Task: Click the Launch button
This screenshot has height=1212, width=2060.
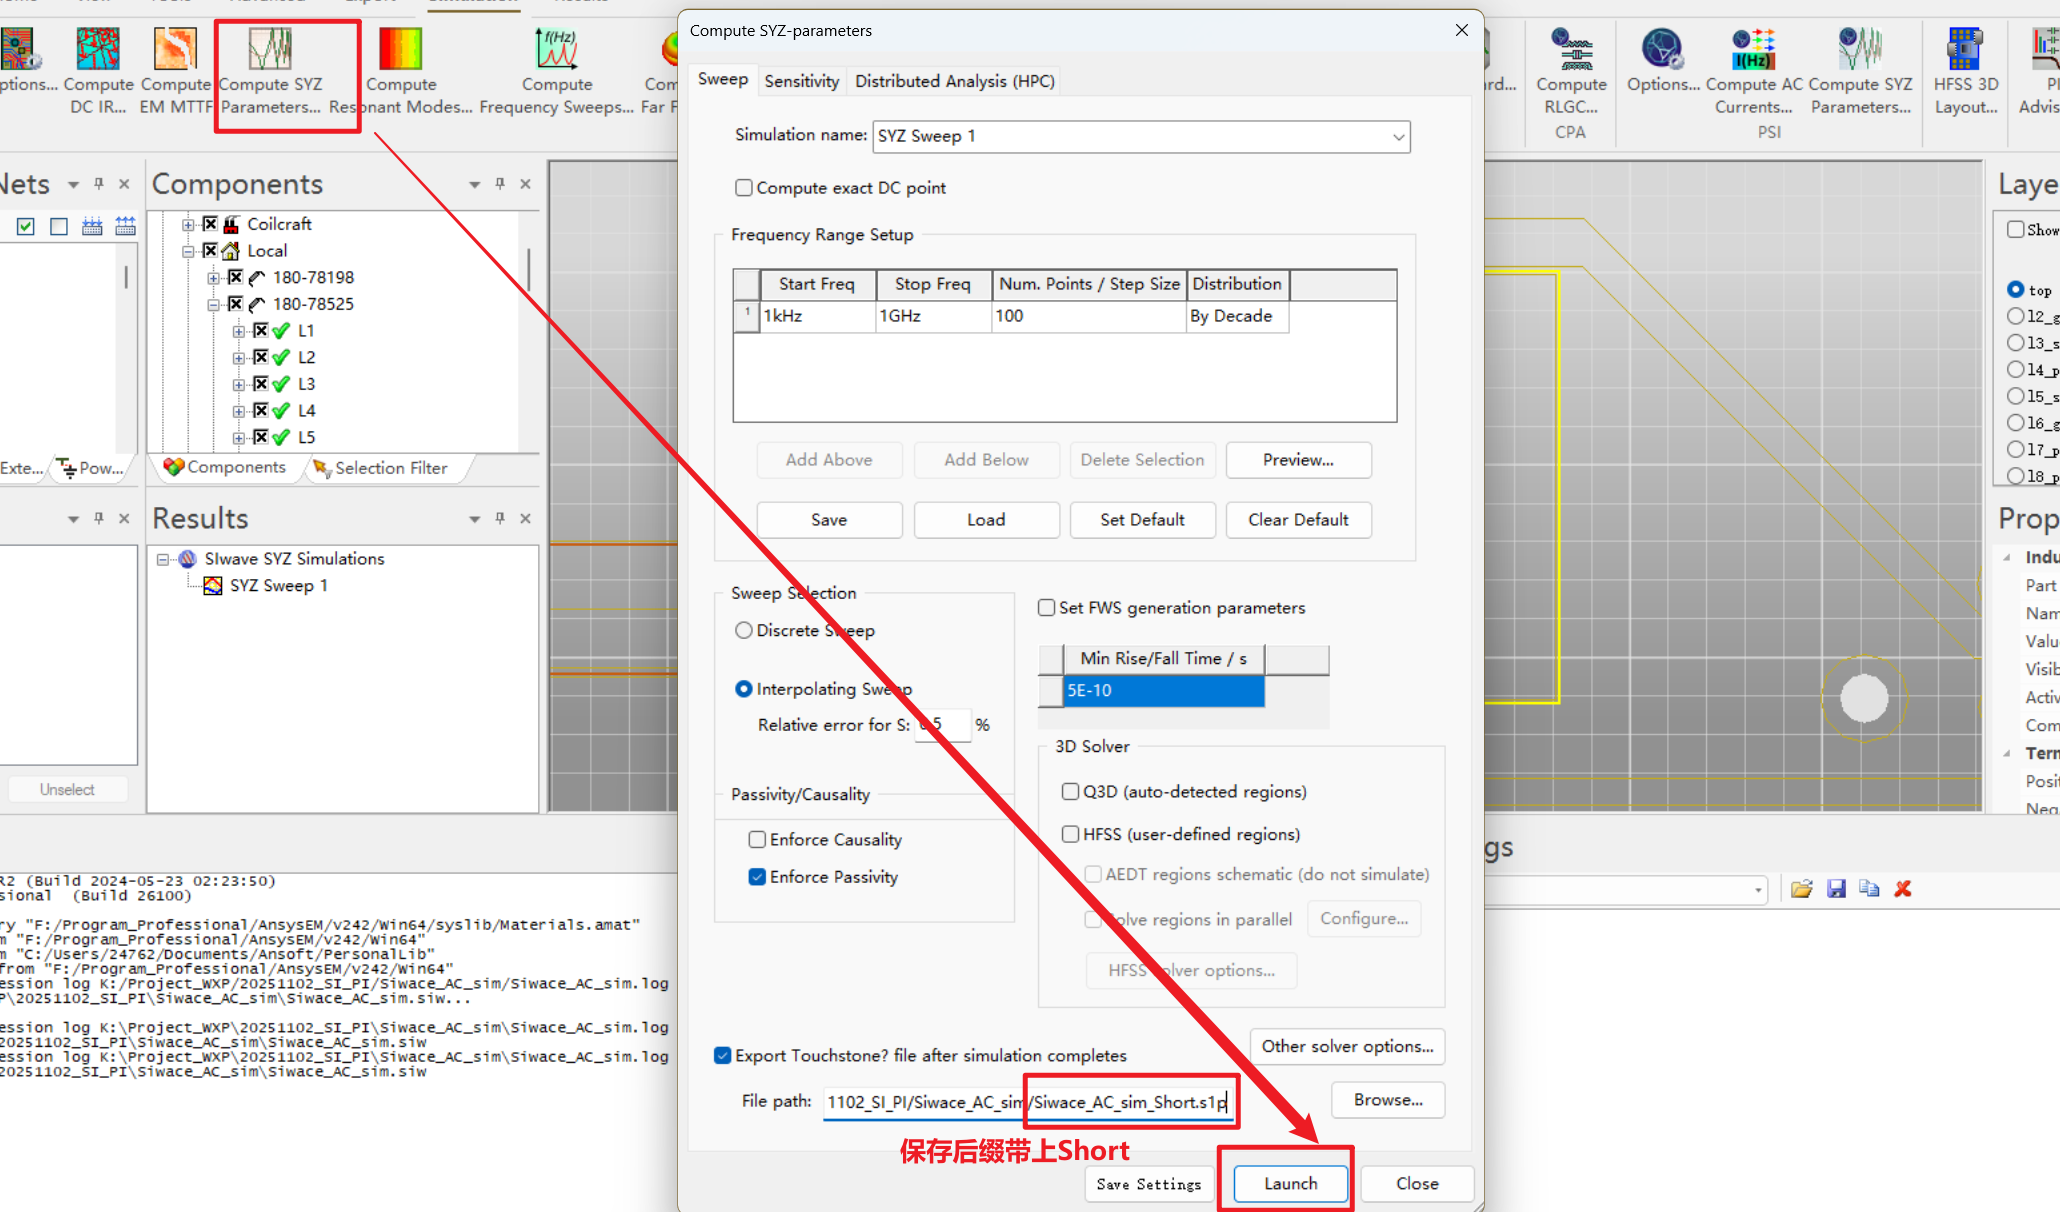Action: pyautogui.click(x=1290, y=1183)
